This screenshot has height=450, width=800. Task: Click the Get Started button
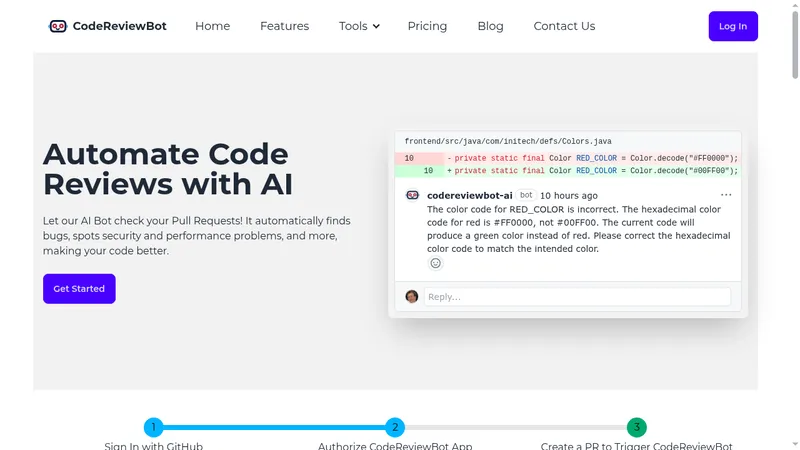79,289
